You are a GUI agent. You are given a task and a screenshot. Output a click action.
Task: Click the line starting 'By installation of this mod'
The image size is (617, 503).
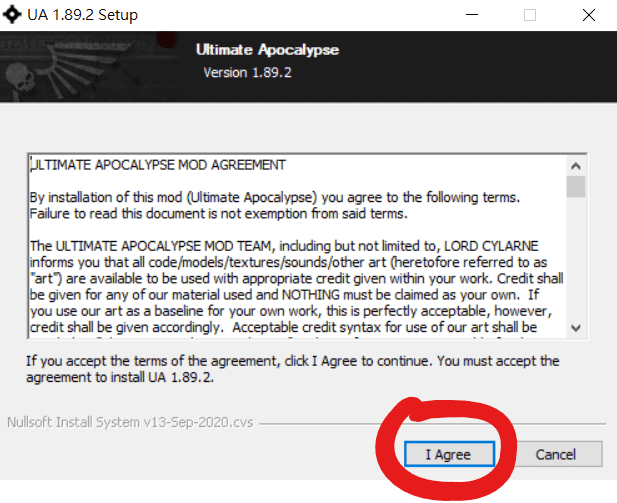(275, 197)
